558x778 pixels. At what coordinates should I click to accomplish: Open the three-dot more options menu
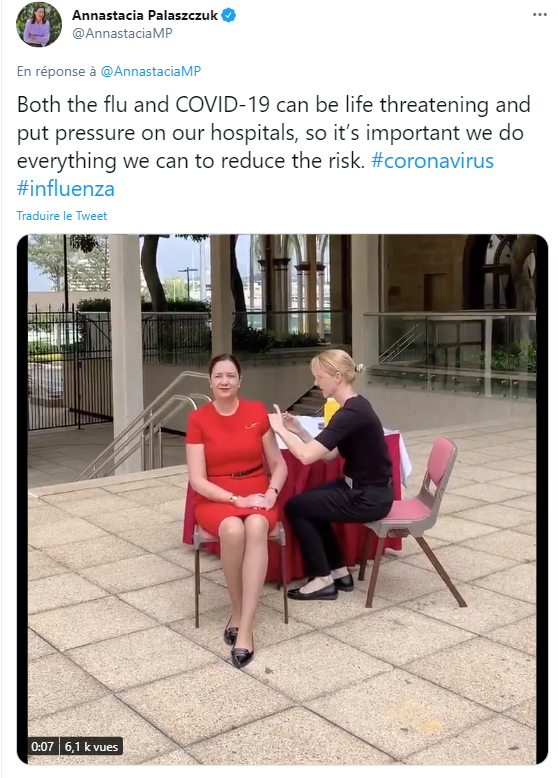[x=540, y=15]
